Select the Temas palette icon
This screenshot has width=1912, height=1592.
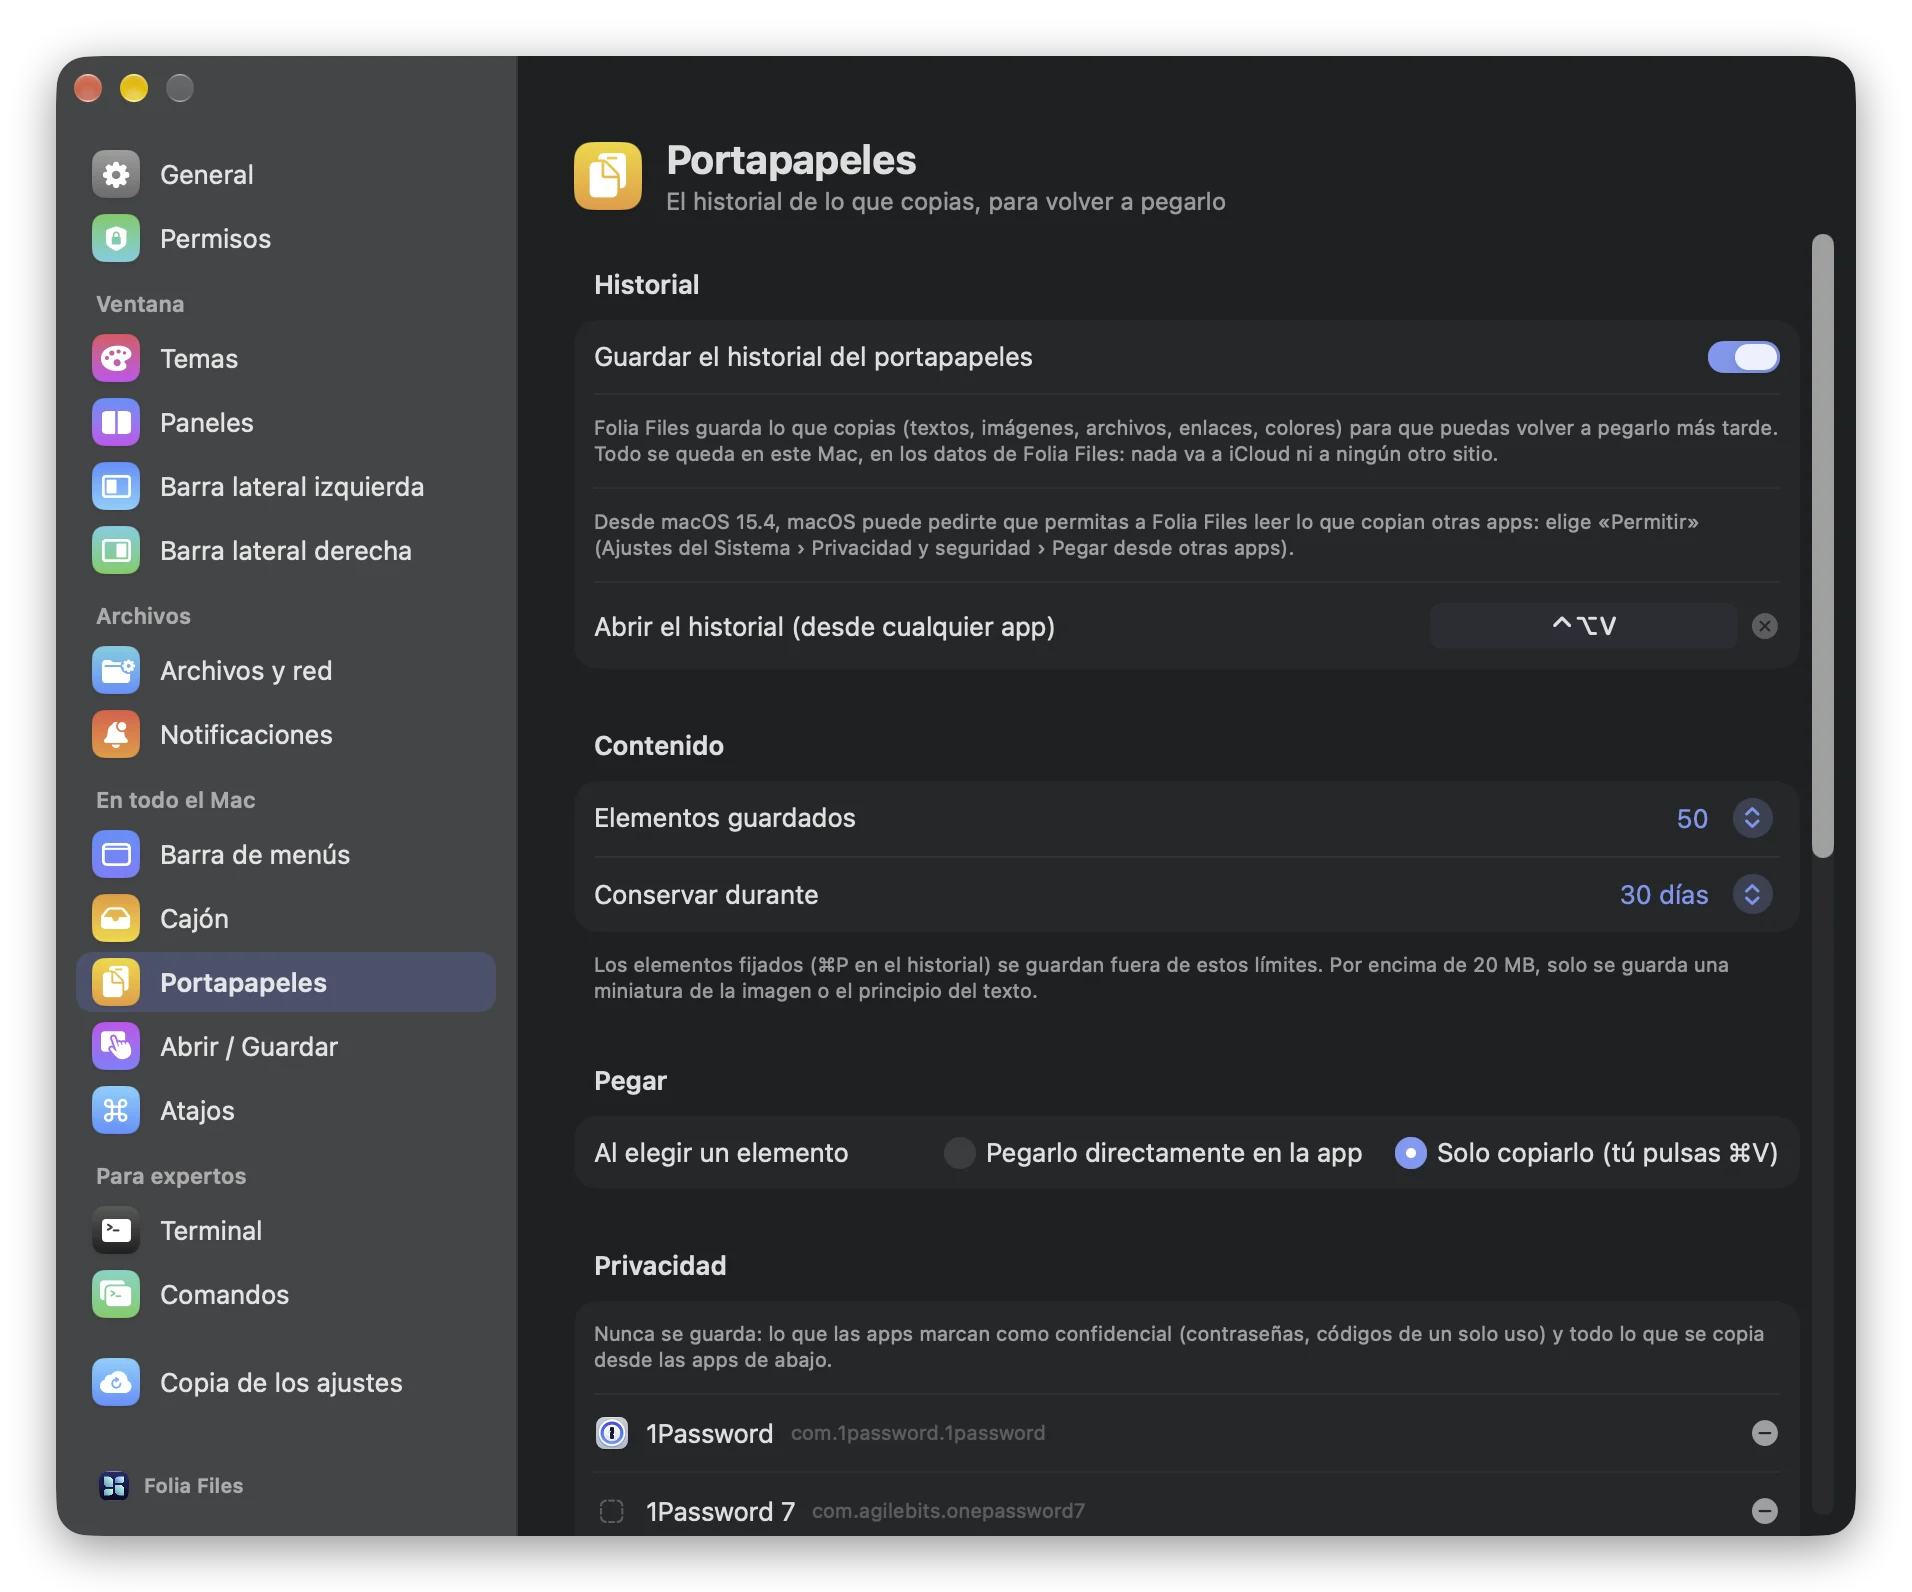[x=116, y=359]
